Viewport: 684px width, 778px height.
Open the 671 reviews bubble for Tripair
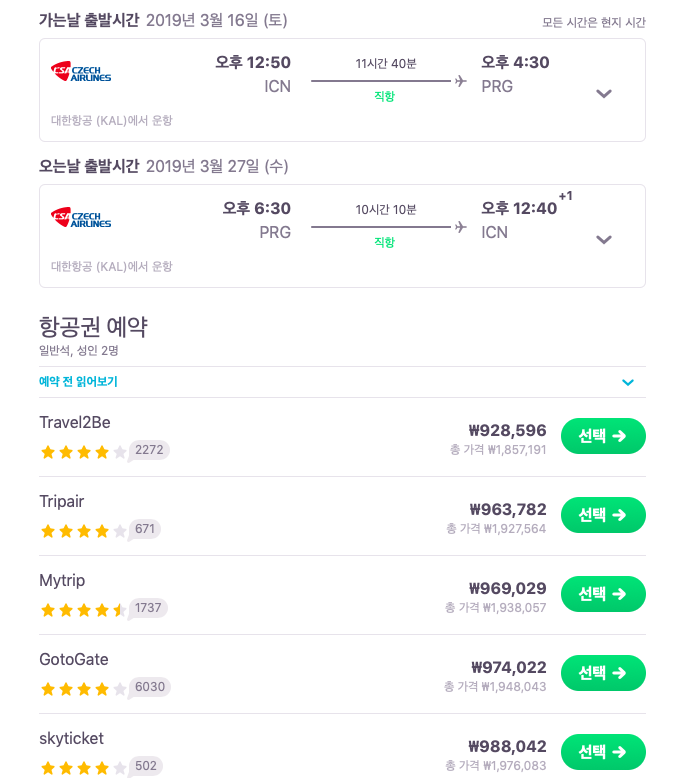pos(144,529)
